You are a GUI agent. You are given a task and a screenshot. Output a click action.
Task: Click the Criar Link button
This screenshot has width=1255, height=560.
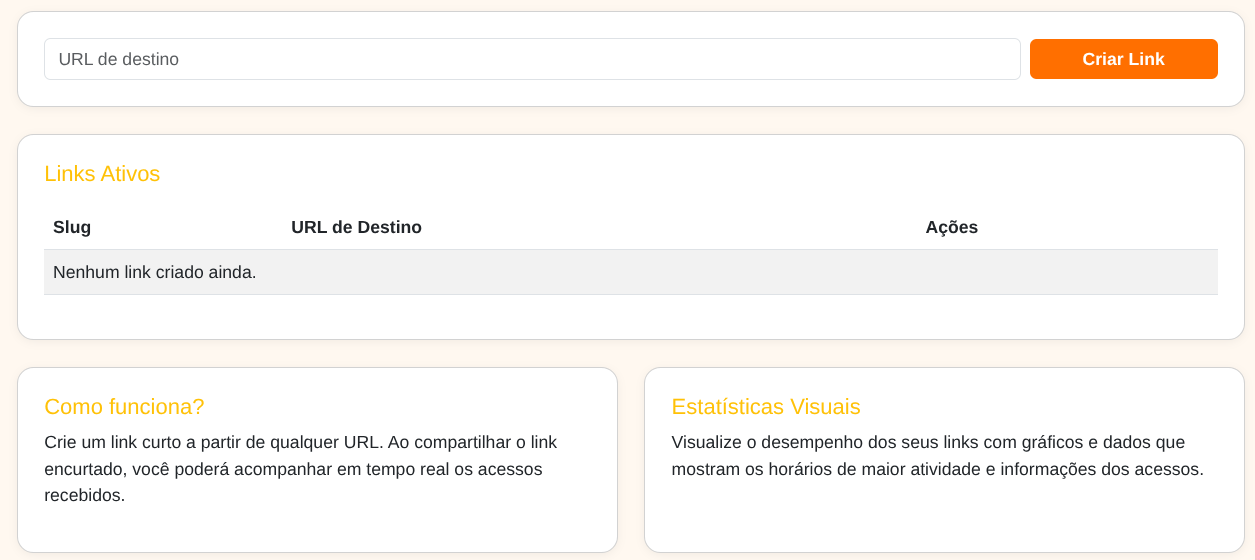(x=1124, y=59)
